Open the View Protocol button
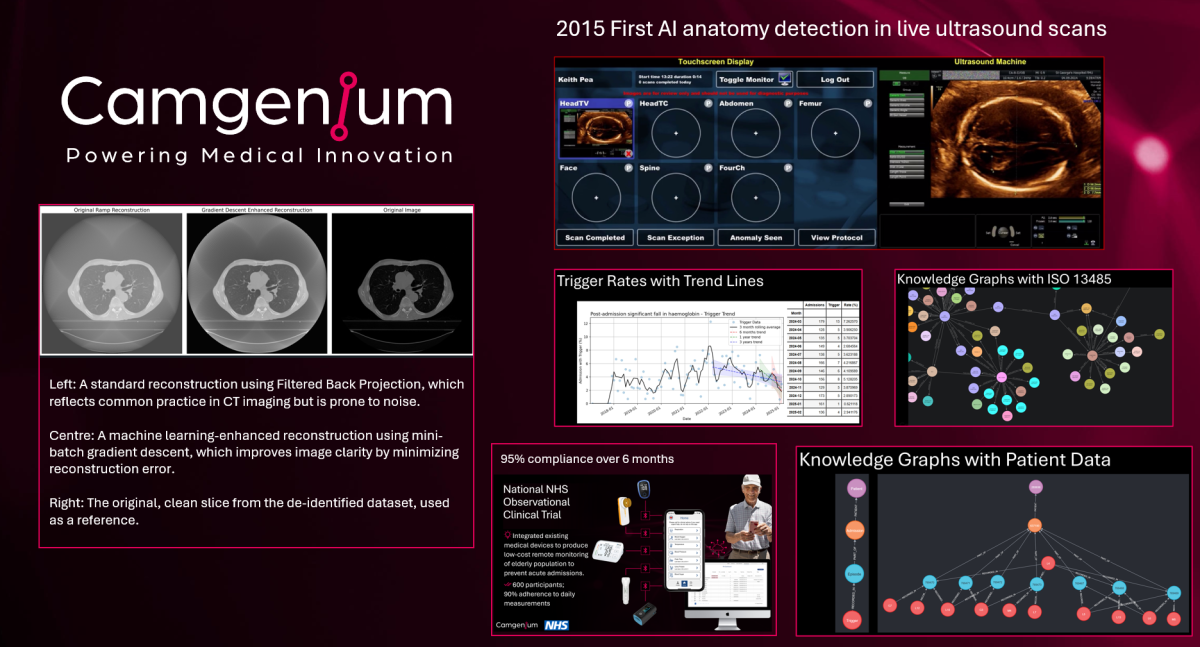 pos(835,238)
